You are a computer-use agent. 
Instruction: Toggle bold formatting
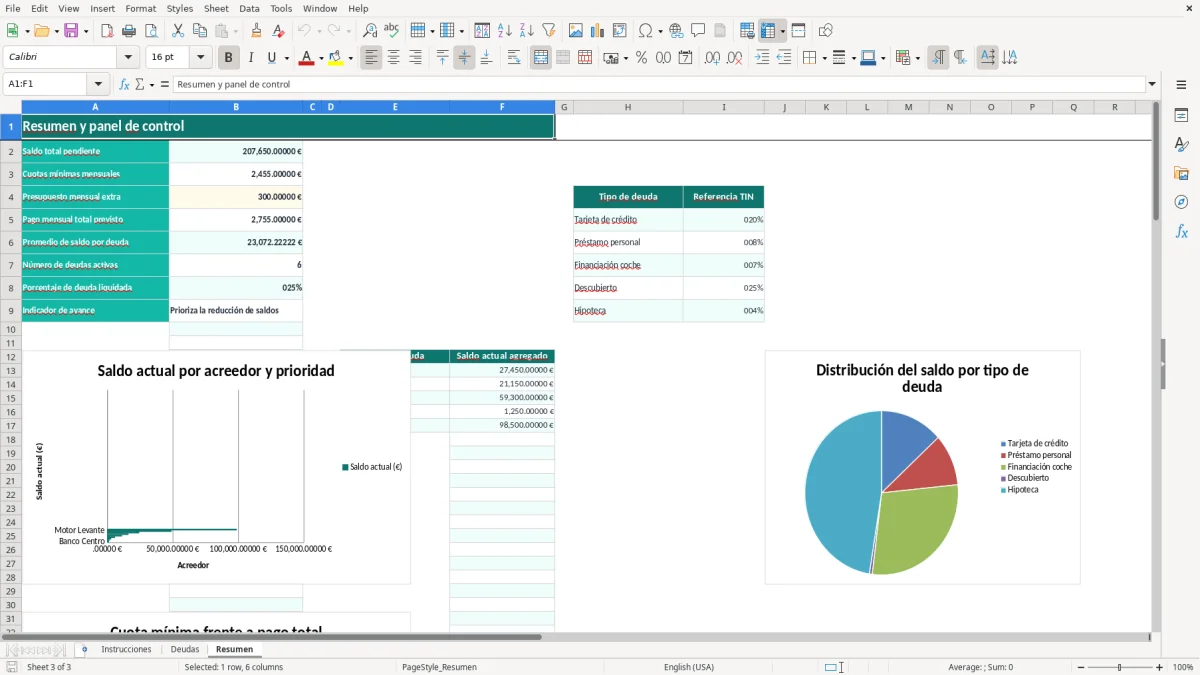click(228, 58)
